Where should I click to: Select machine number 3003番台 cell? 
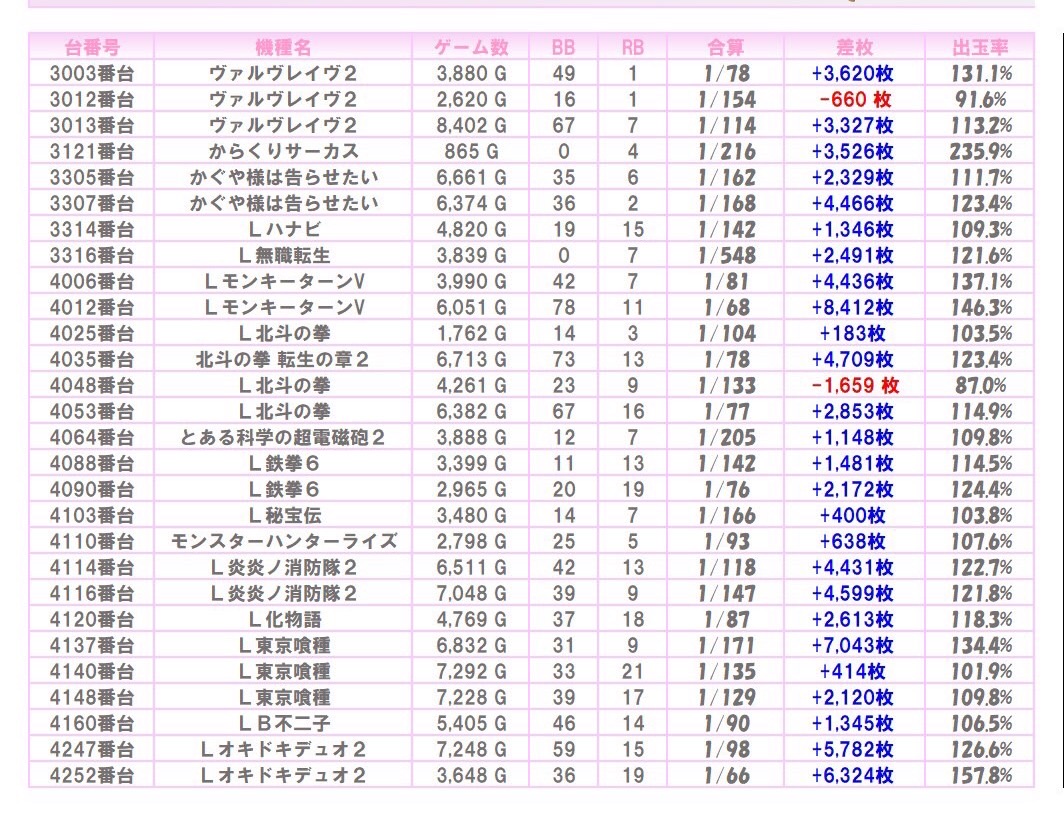click(92, 73)
